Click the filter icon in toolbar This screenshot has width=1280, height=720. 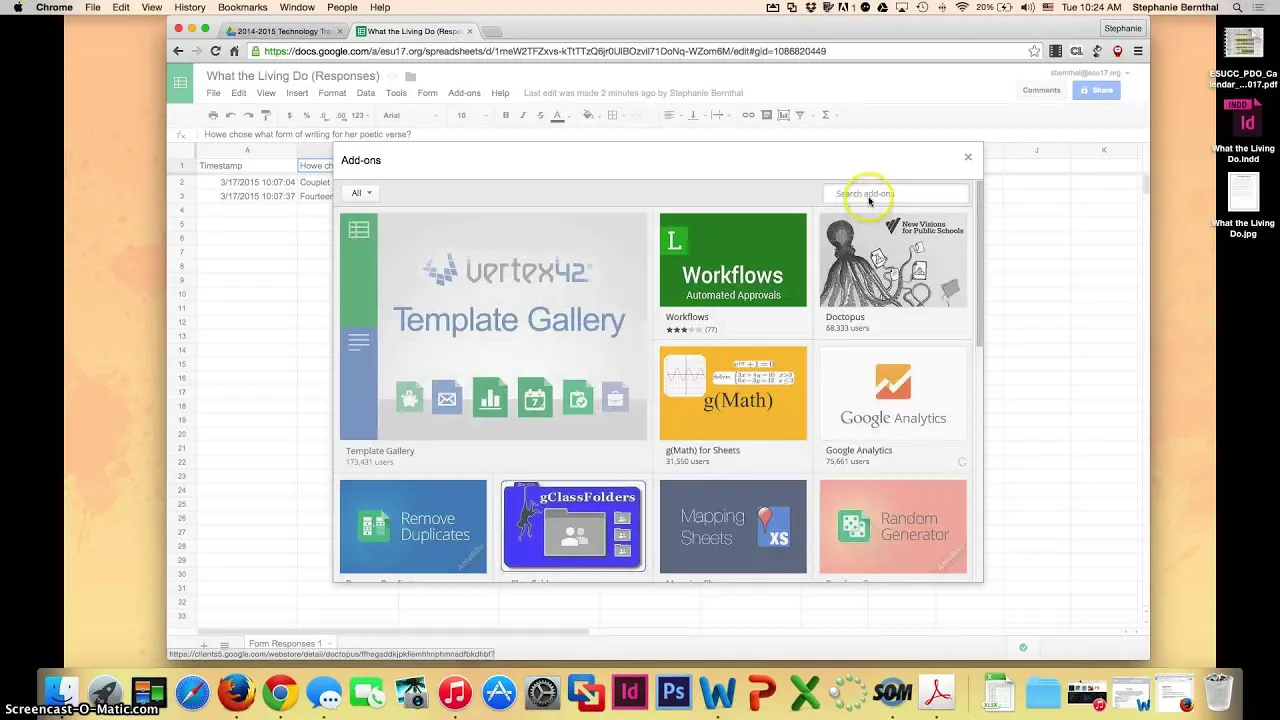(800, 115)
